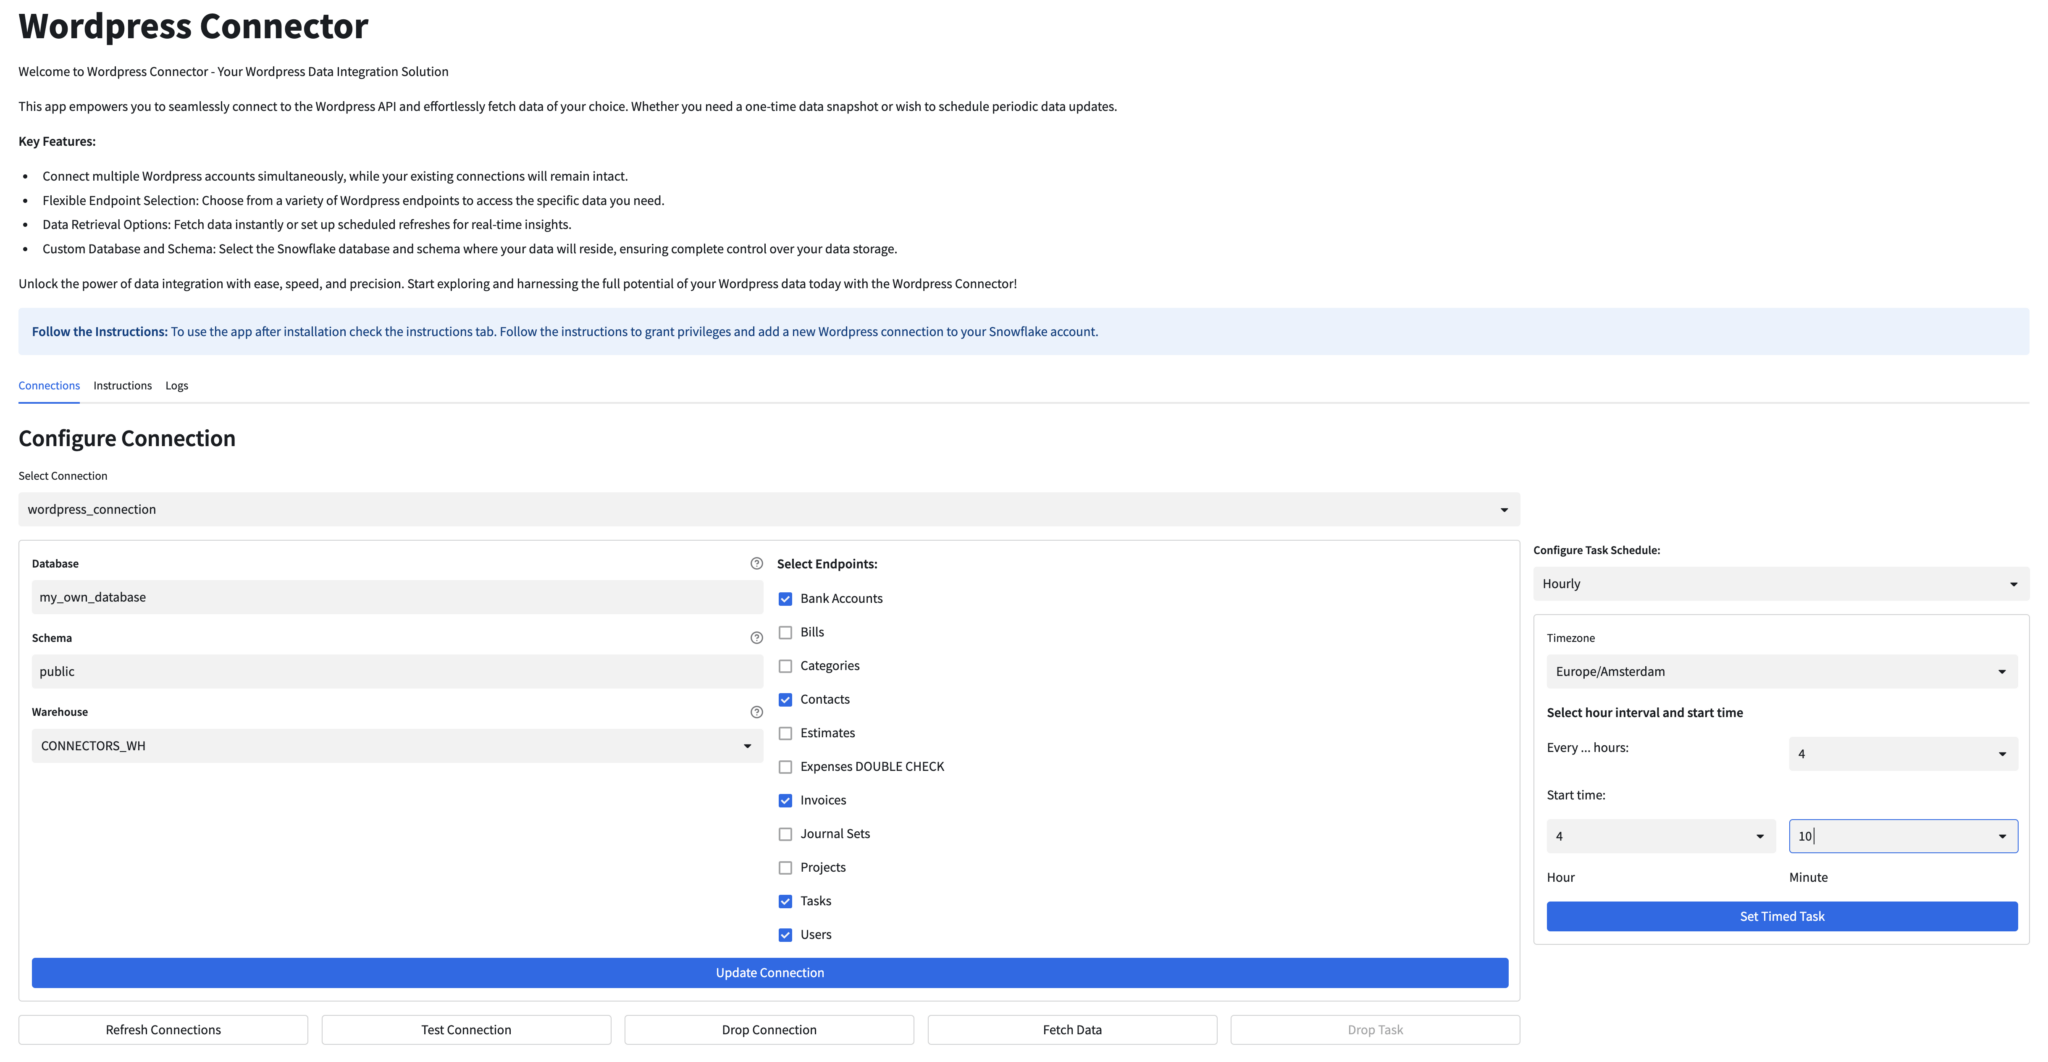The height and width of the screenshot is (1062, 2048).
Task: Open the Logs tab
Action: pyautogui.click(x=176, y=385)
